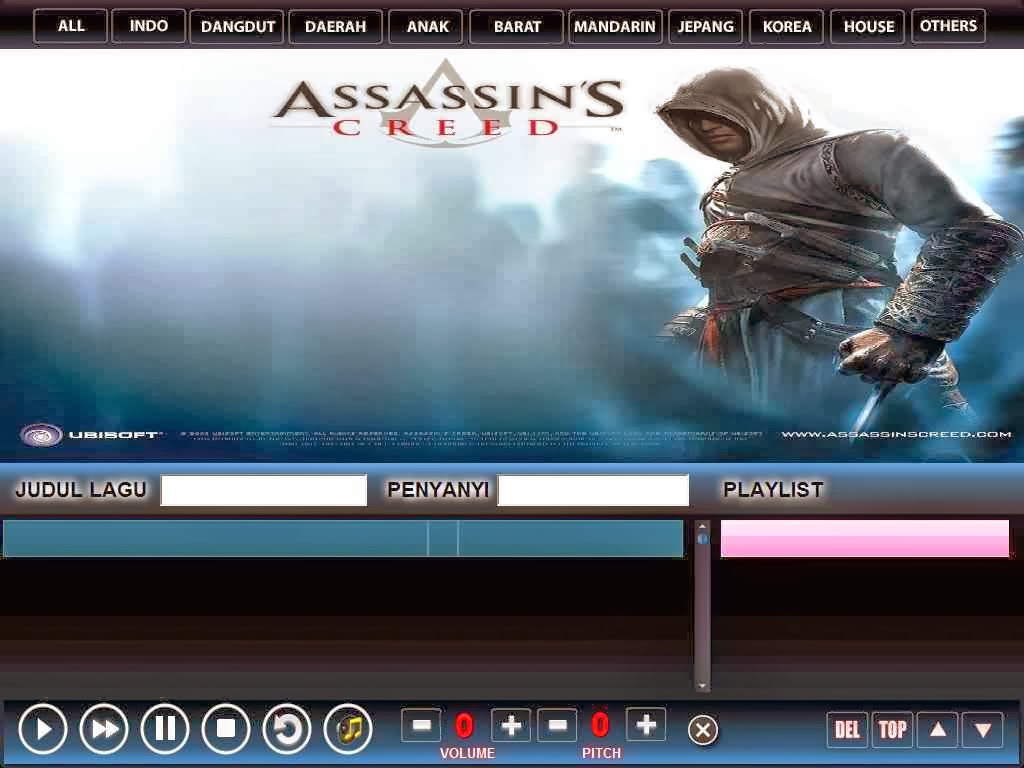
Task: Select the ALL genre tab
Action: [x=71, y=26]
